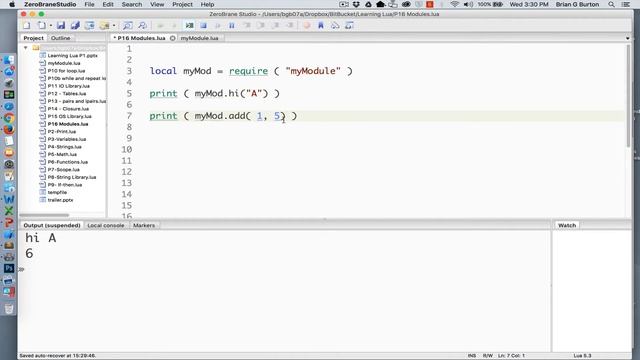Select P16 Modules.lua in project tree
This screenshot has height=360, width=640.
coord(68,124)
